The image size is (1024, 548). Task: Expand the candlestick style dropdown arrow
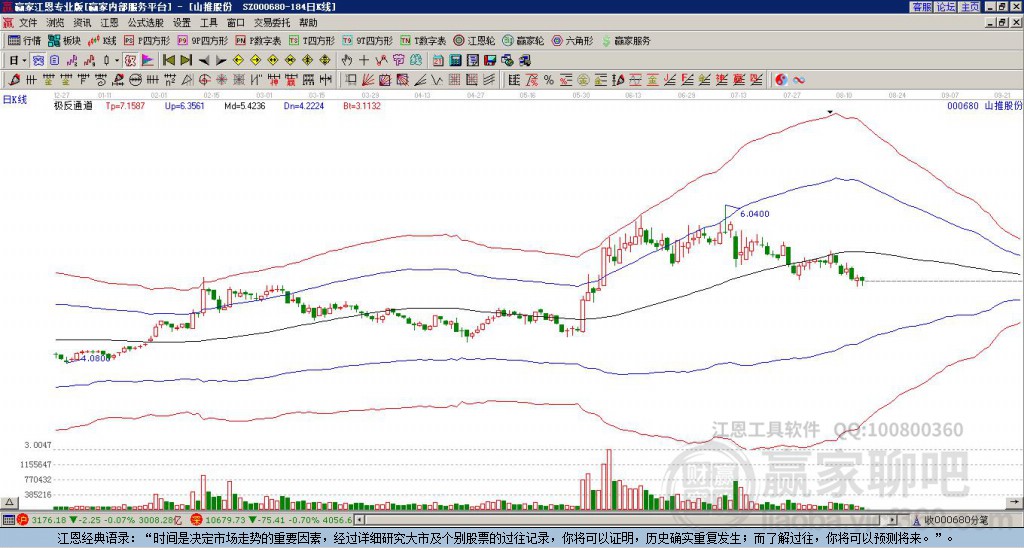tap(117, 61)
